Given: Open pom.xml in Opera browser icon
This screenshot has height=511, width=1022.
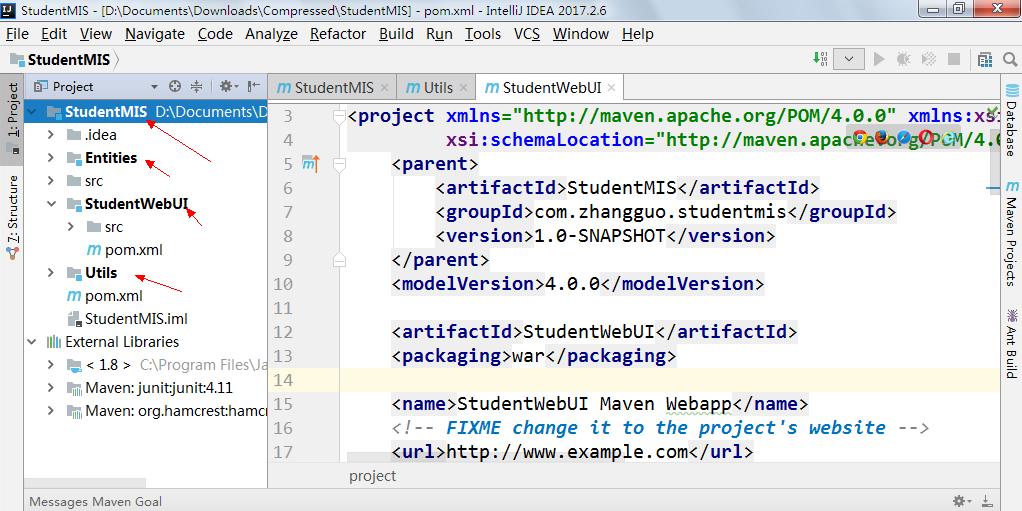Looking at the screenshot, I should (x=926, y=137).
